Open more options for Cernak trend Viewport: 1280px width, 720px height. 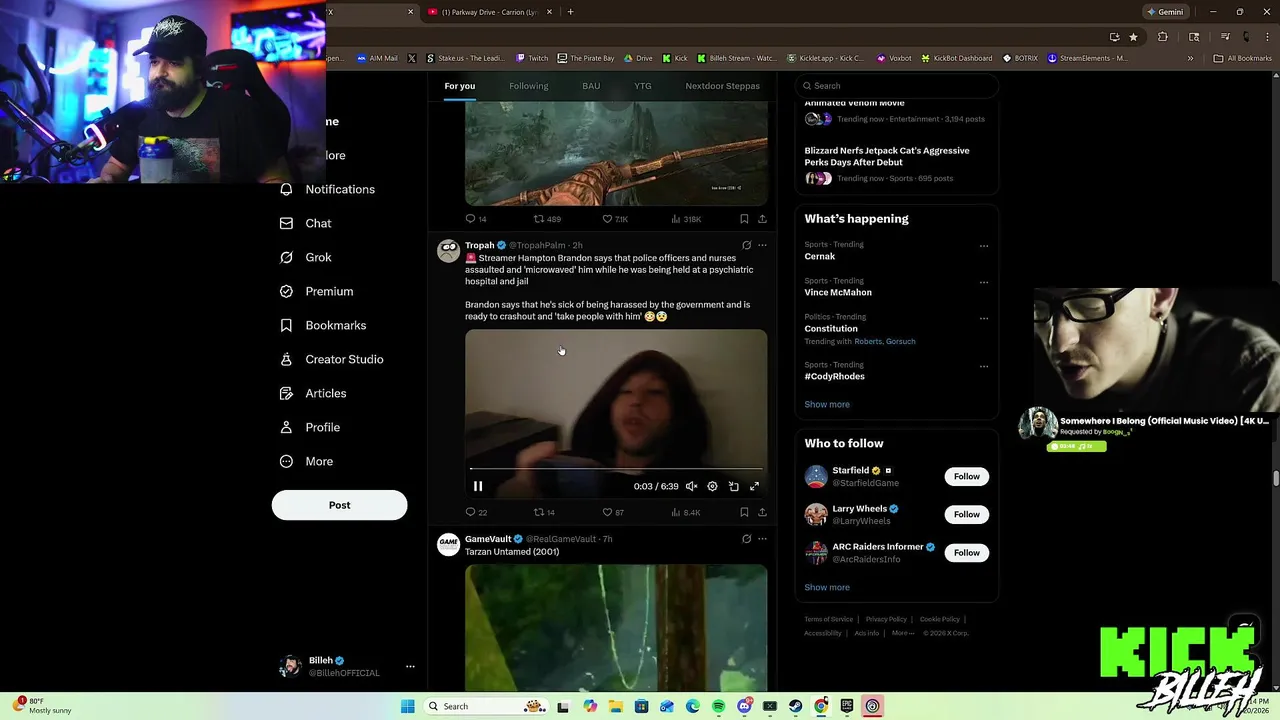(x=984, y=246)
